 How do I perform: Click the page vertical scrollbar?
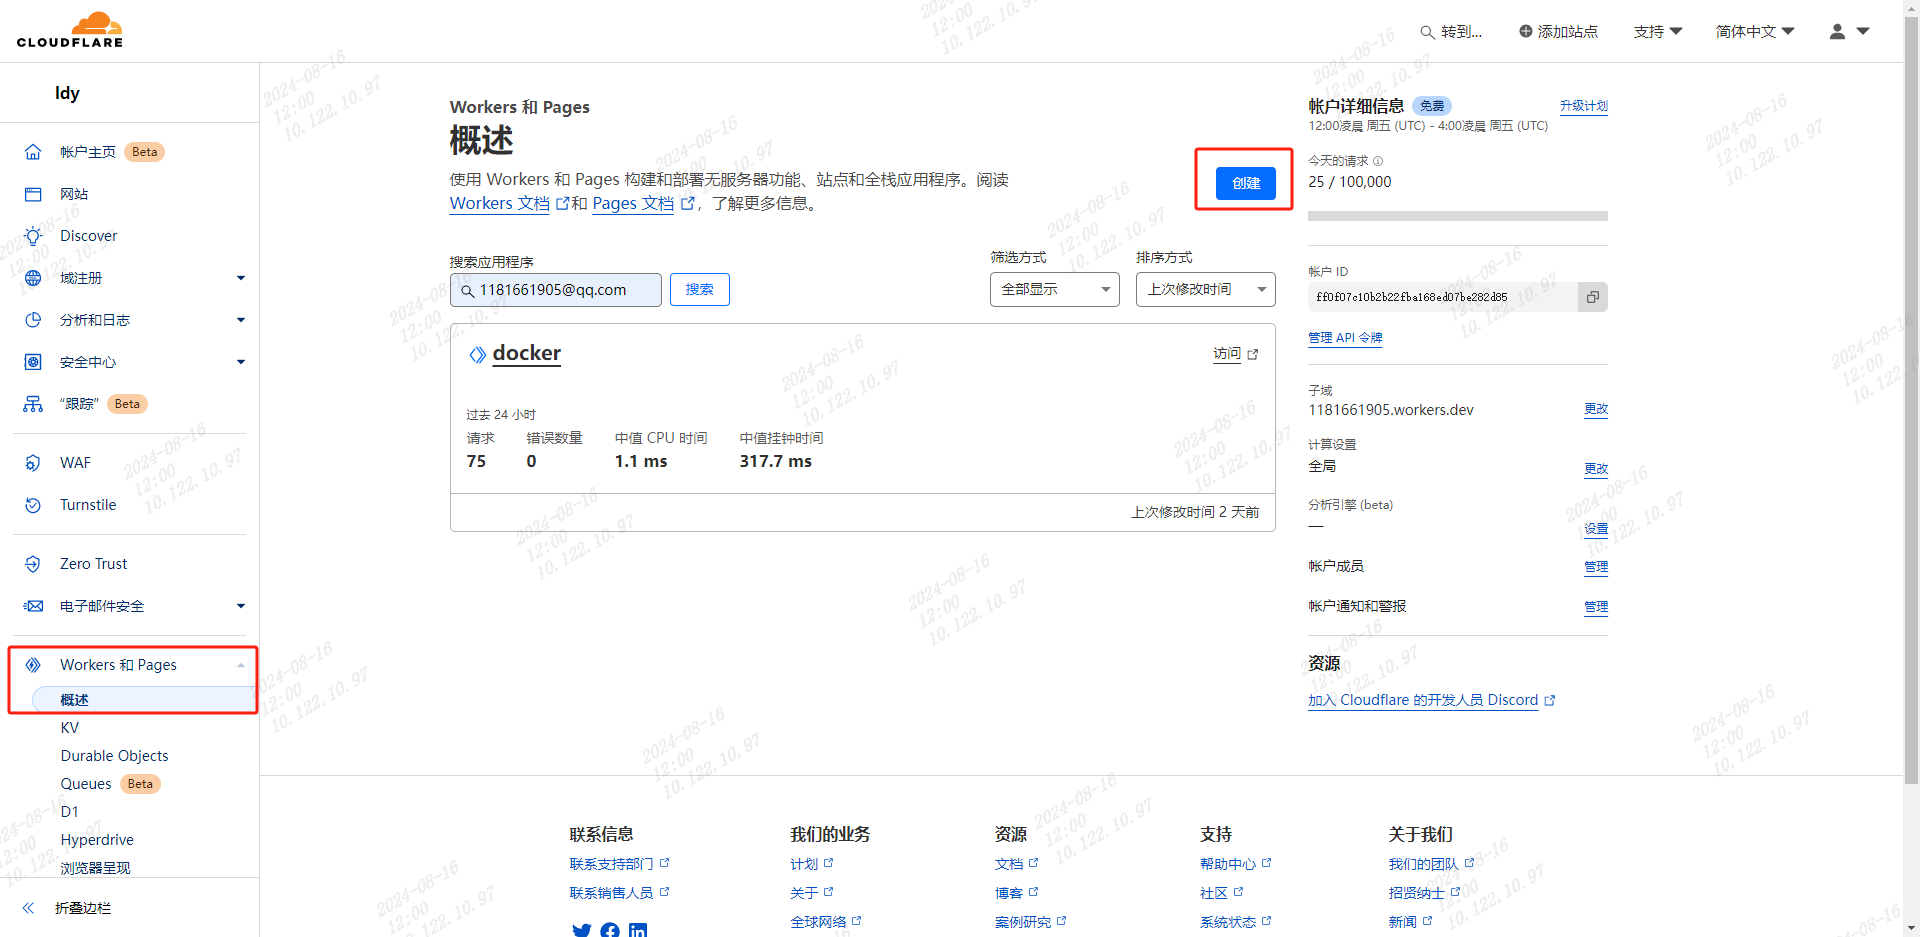coord(1912,400)
